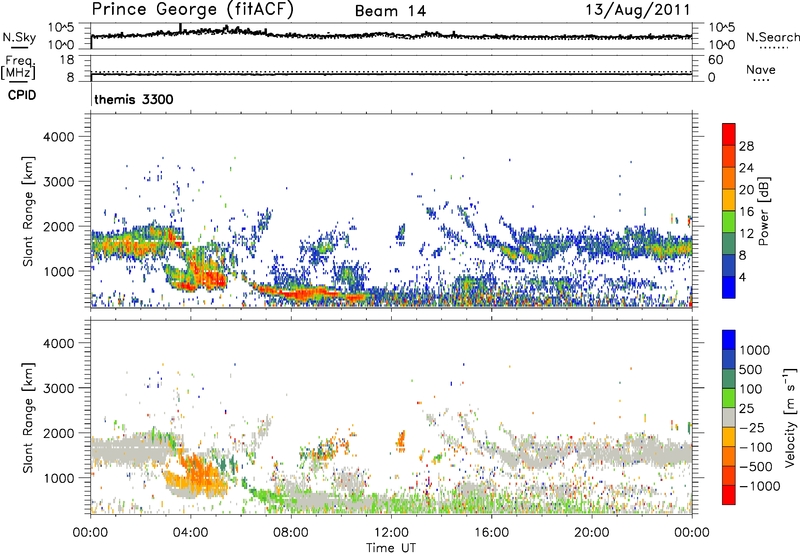Screen dimensions: 800x554
Task: Select the '28' label on power colorbar
Action: (746, 146)
